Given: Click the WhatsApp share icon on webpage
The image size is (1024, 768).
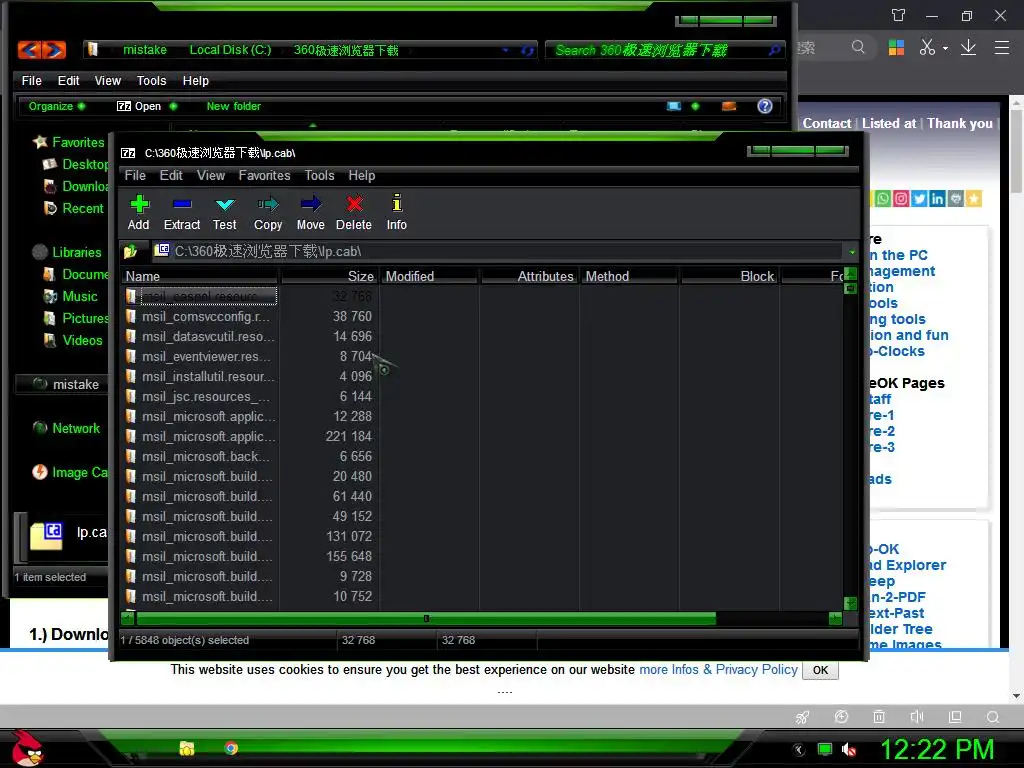Looking at the screenshot, I should (883, 199).
